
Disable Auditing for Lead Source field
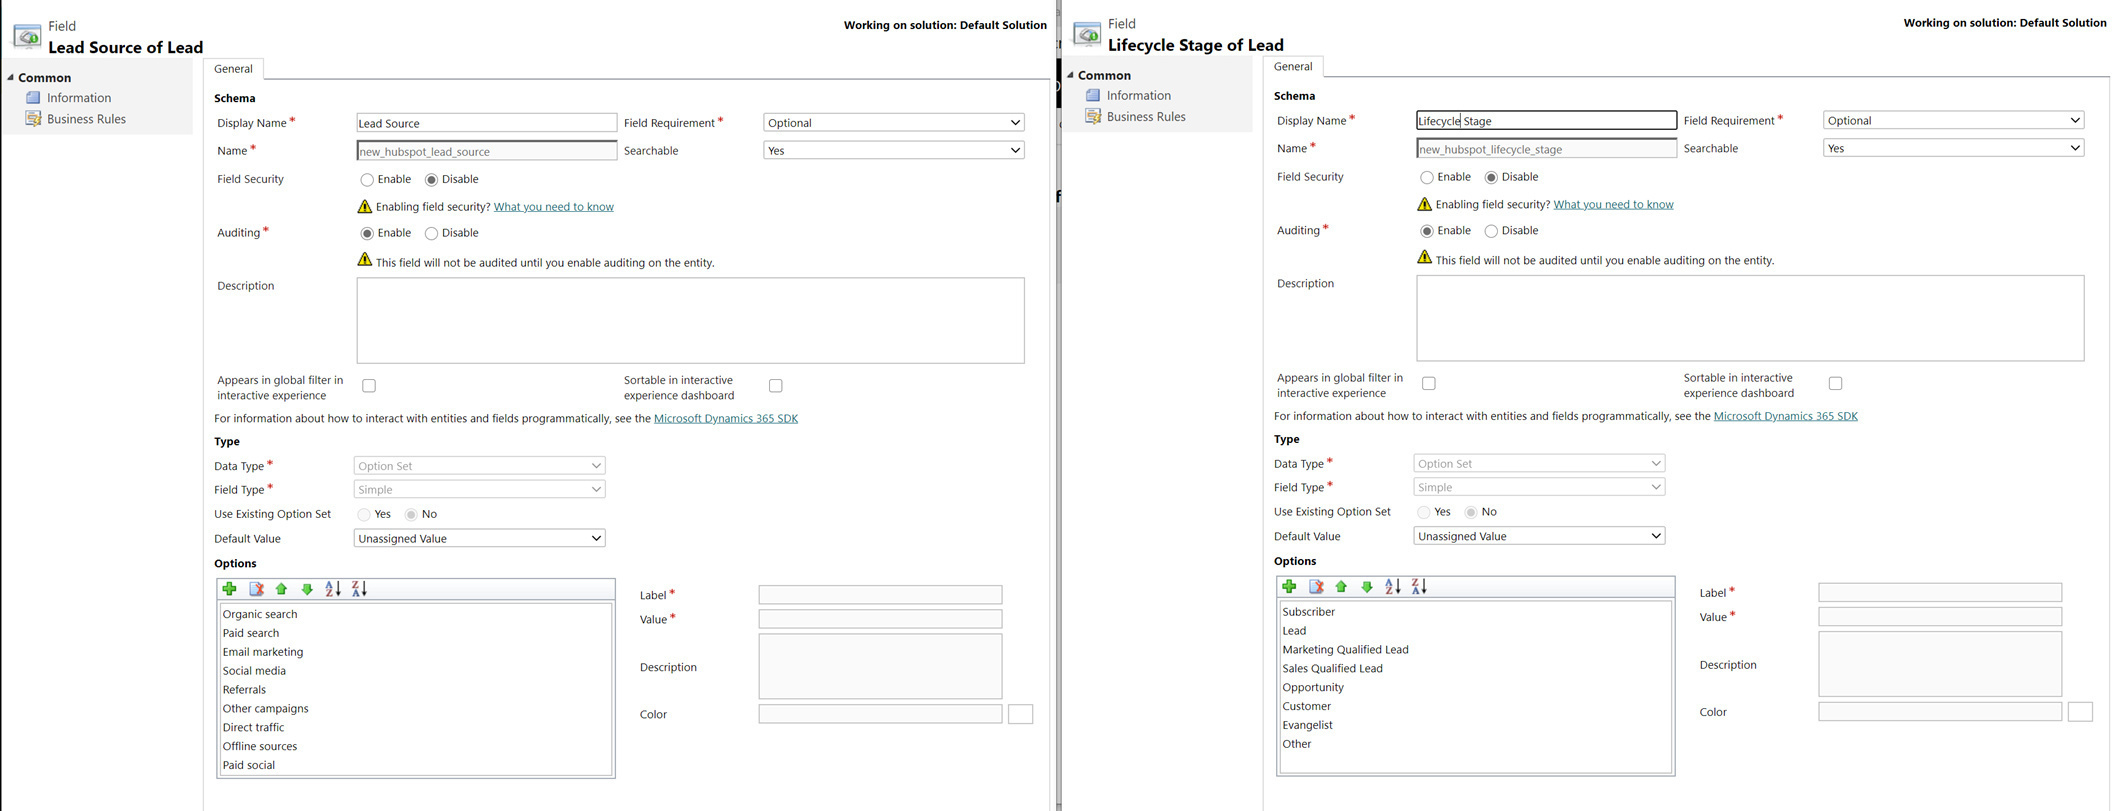point(431,234)
